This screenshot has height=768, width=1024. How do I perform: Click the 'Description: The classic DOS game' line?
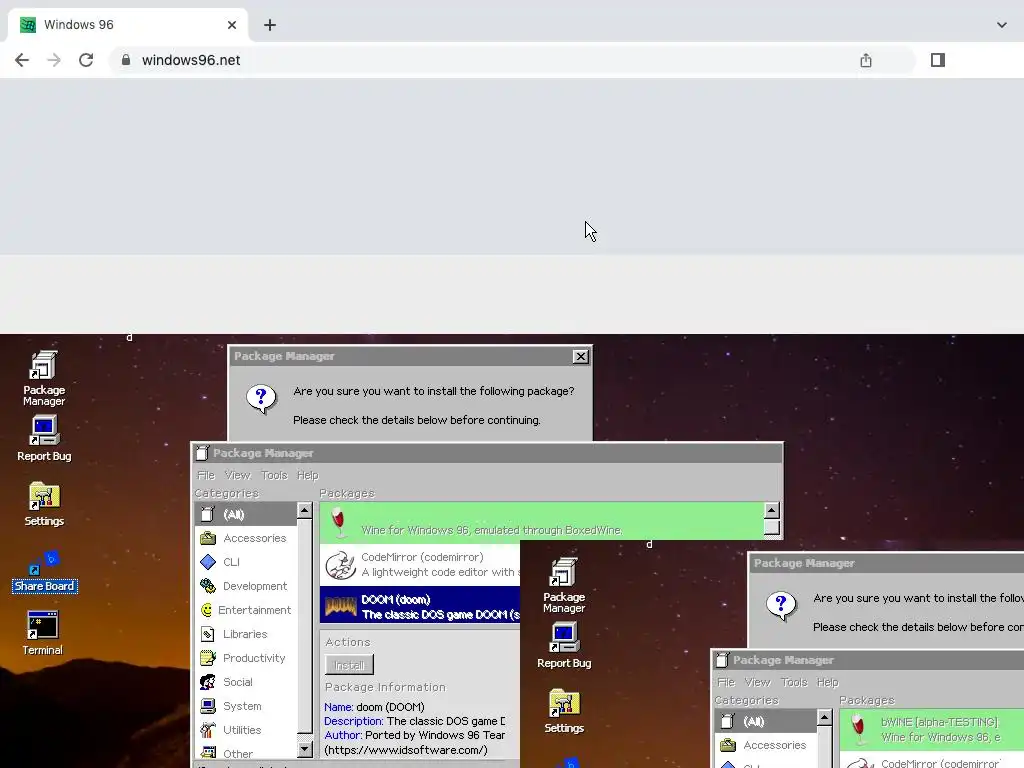tap(415, 722)
